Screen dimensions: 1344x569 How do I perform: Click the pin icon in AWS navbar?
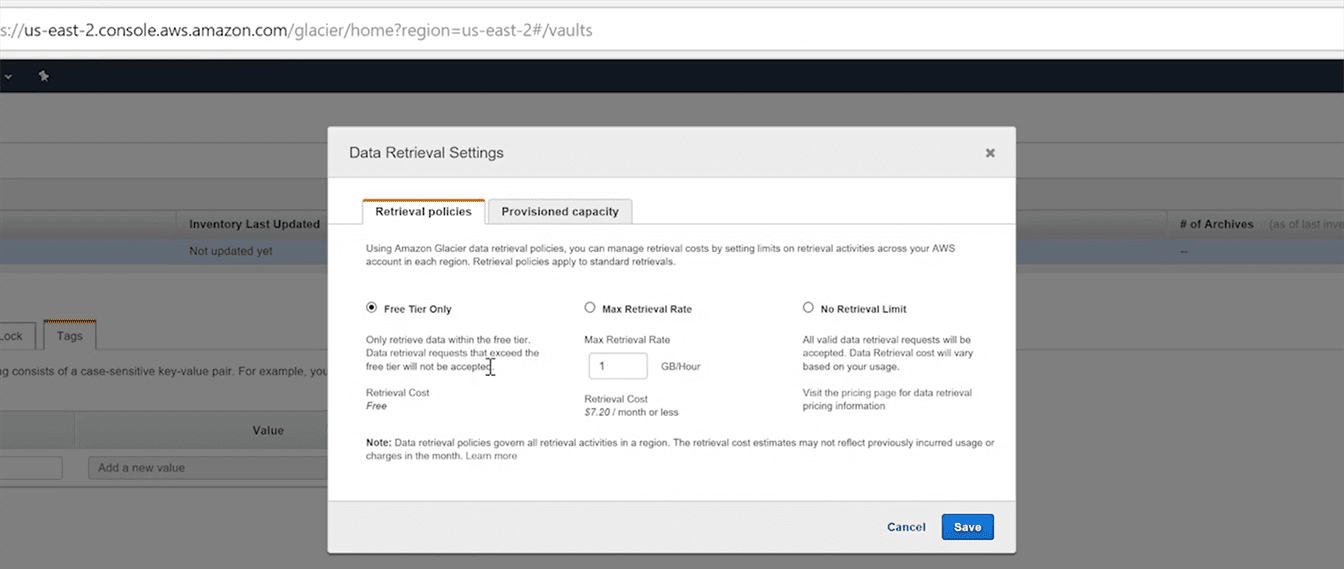(x=44, y=76)
